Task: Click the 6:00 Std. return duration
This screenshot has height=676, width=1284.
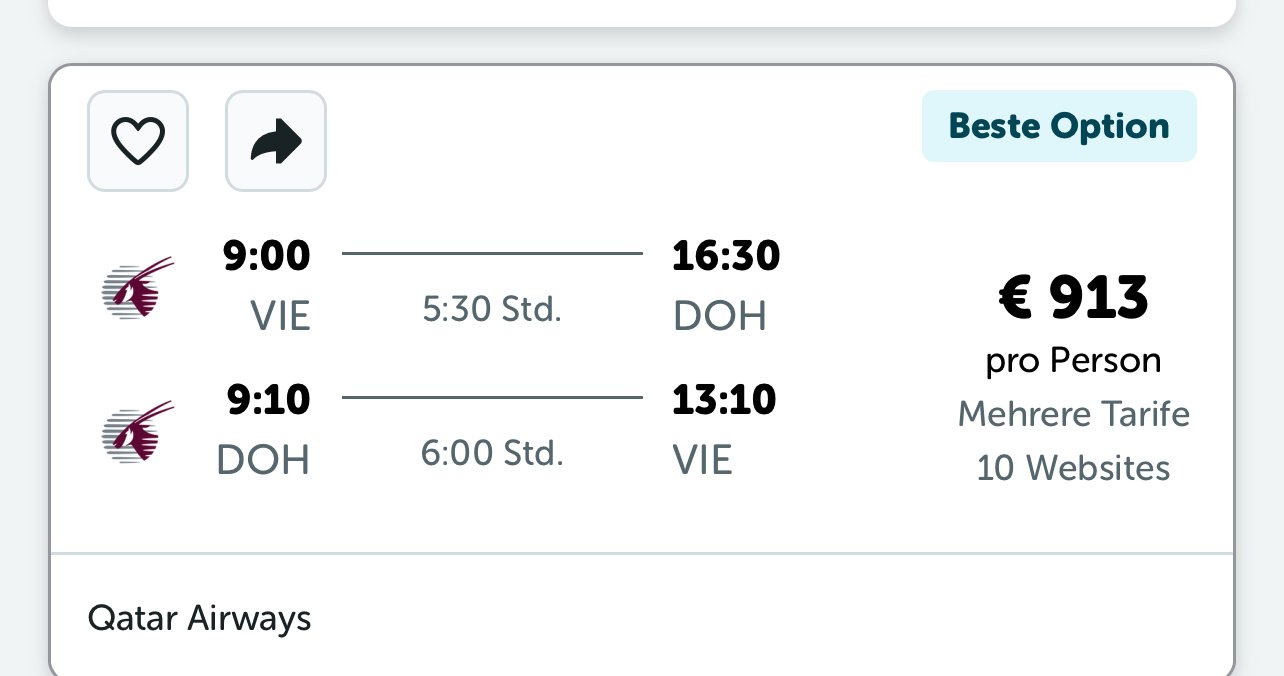Action: pyautogui.click(x=492, y=454)
